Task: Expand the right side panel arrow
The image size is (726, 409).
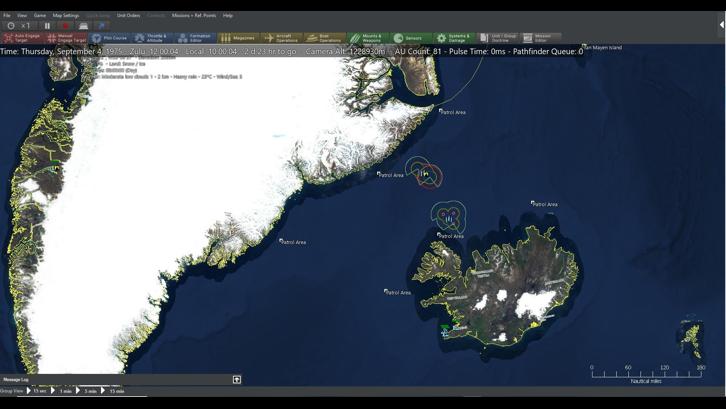Action: 721,25
